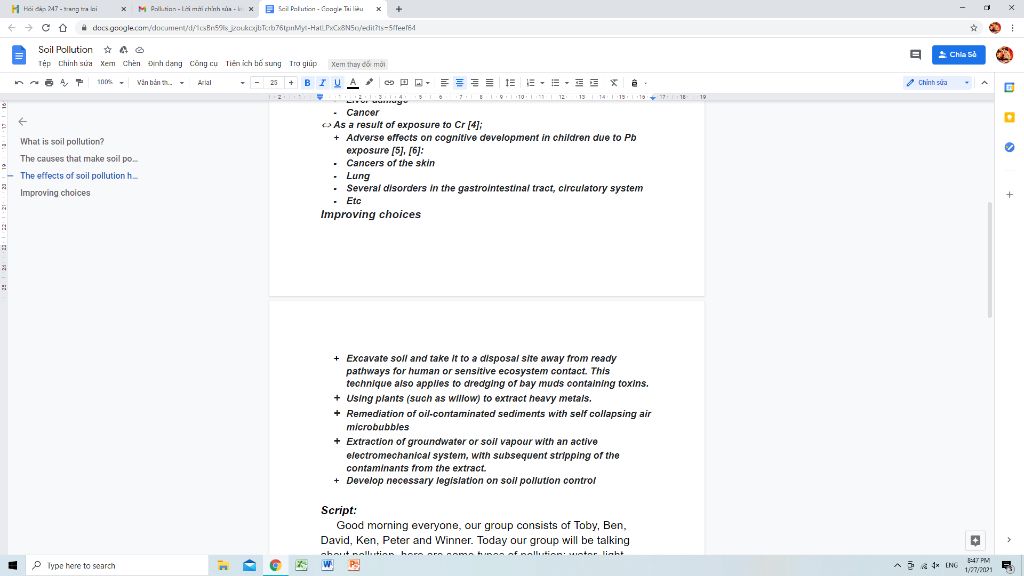Select the paint format roller icon
Image resolution: width=1024 pixels, height=576 pixels.
pos(80,83)
